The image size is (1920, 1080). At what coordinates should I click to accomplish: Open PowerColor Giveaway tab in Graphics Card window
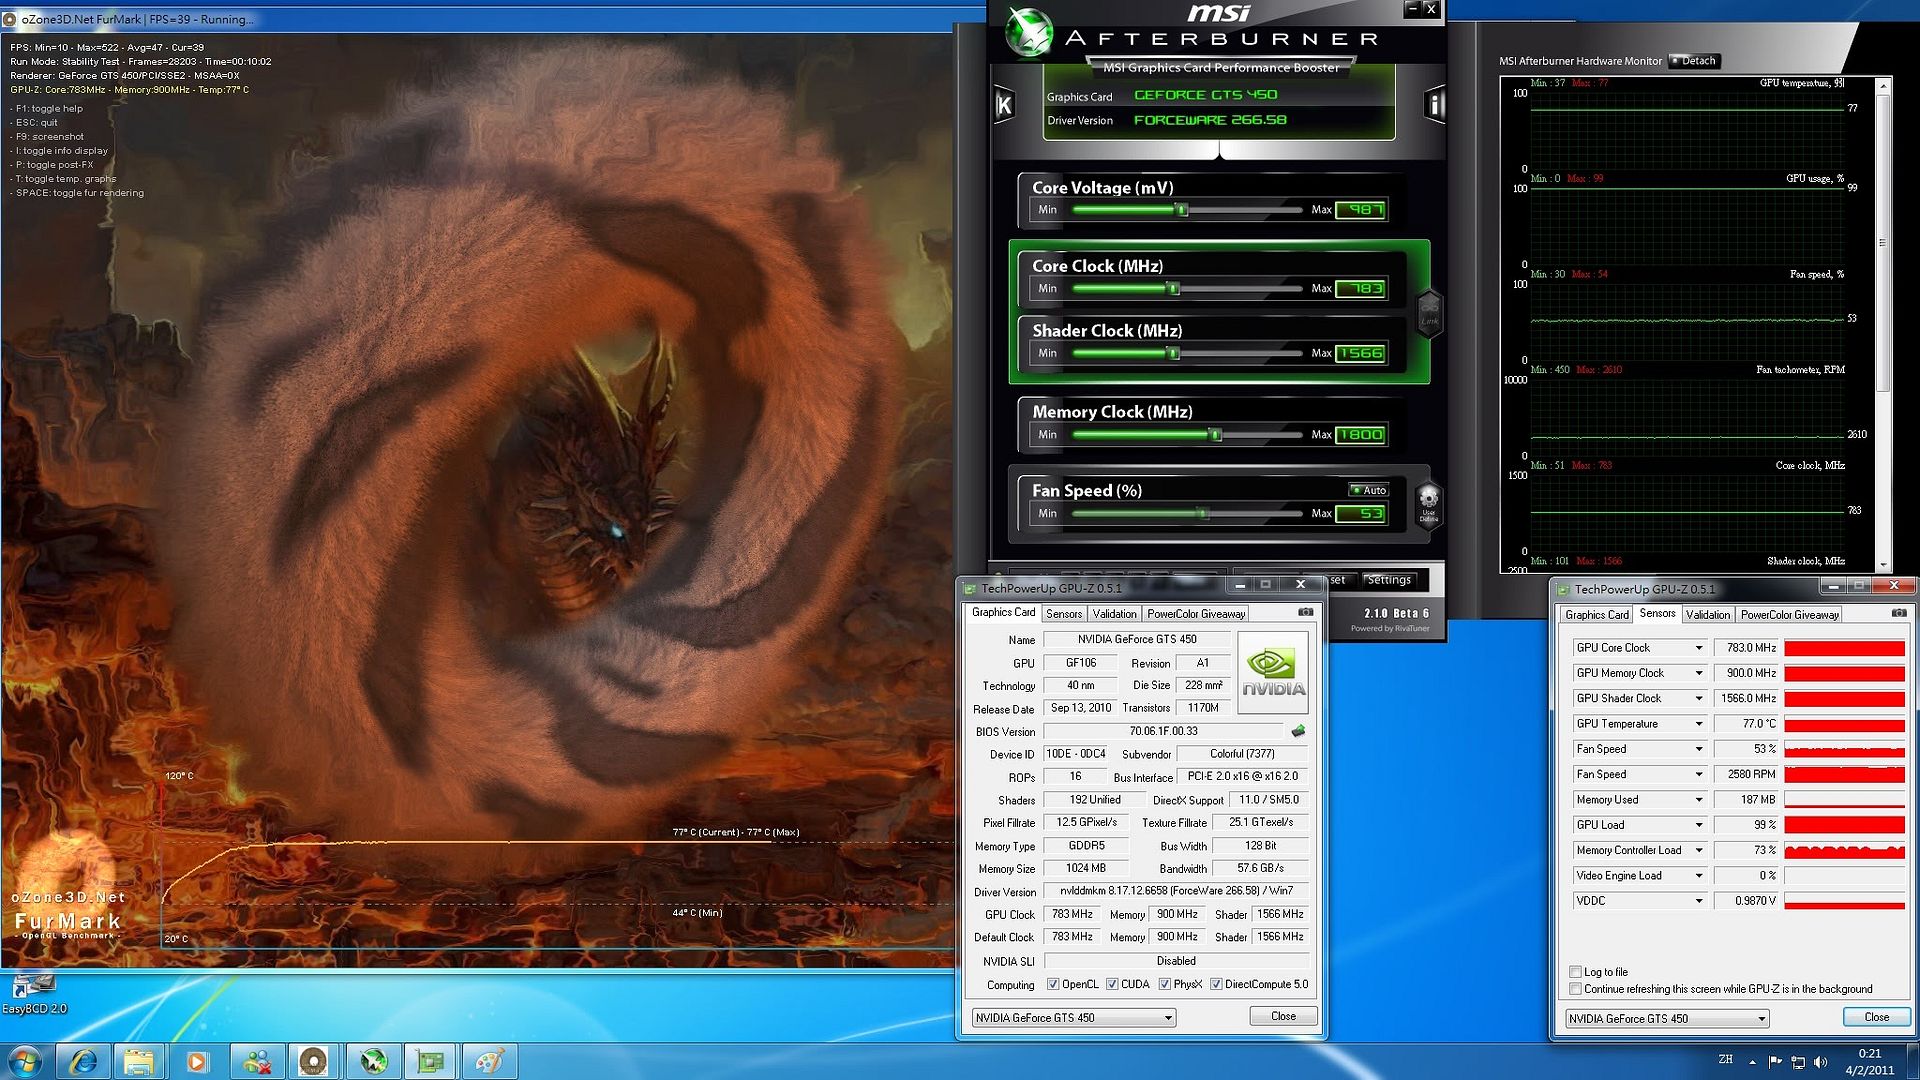pos(1196,614)
